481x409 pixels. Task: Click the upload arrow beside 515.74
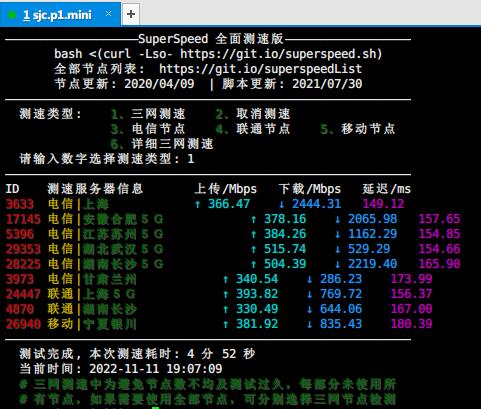coord(254,249)
